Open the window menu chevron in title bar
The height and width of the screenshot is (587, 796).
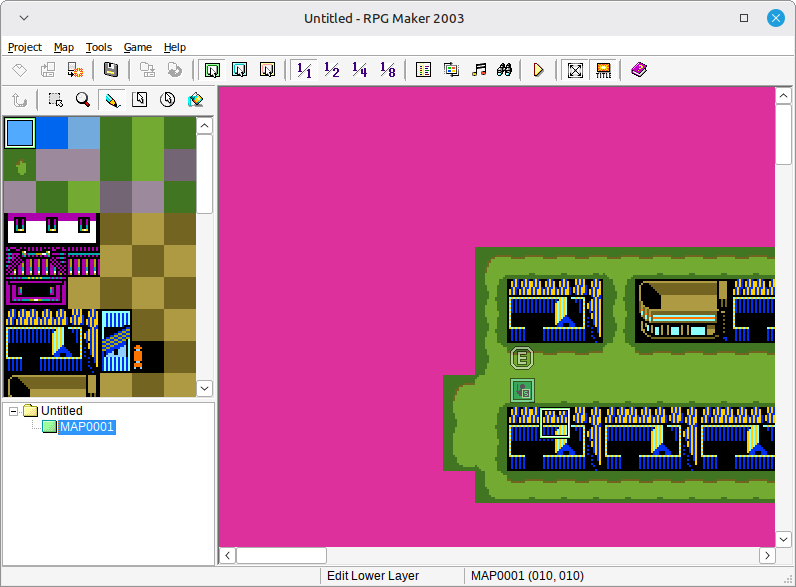click(24, 18)
